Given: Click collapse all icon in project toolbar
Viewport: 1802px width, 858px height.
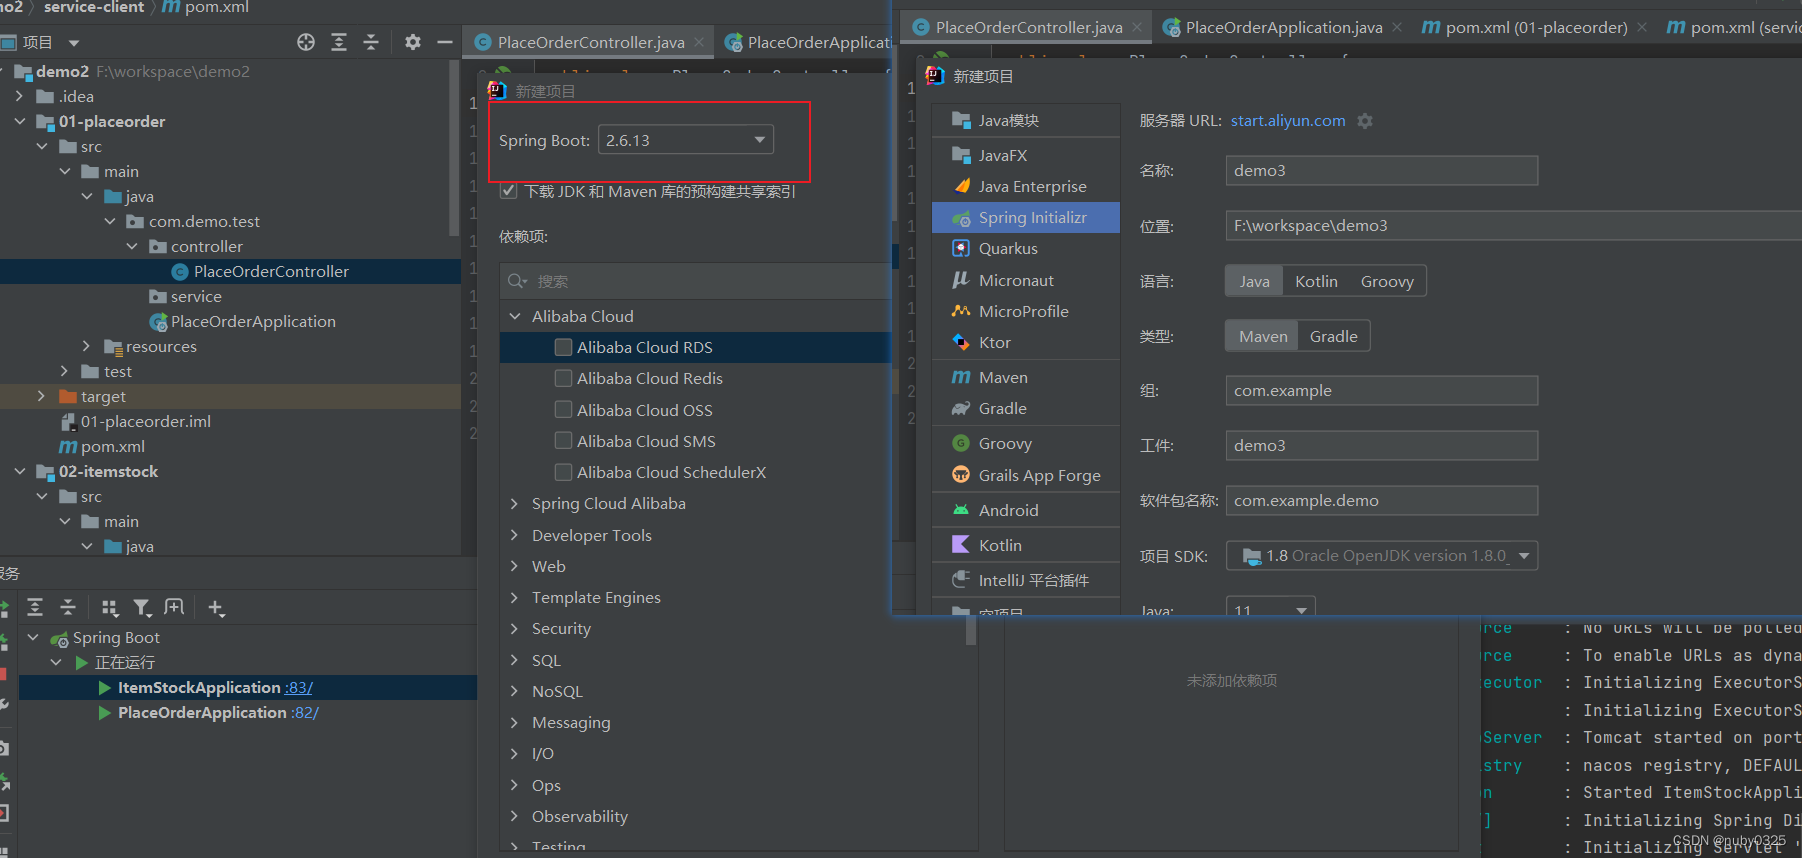Looking at the screenshot, I should [x=371, y=42].
